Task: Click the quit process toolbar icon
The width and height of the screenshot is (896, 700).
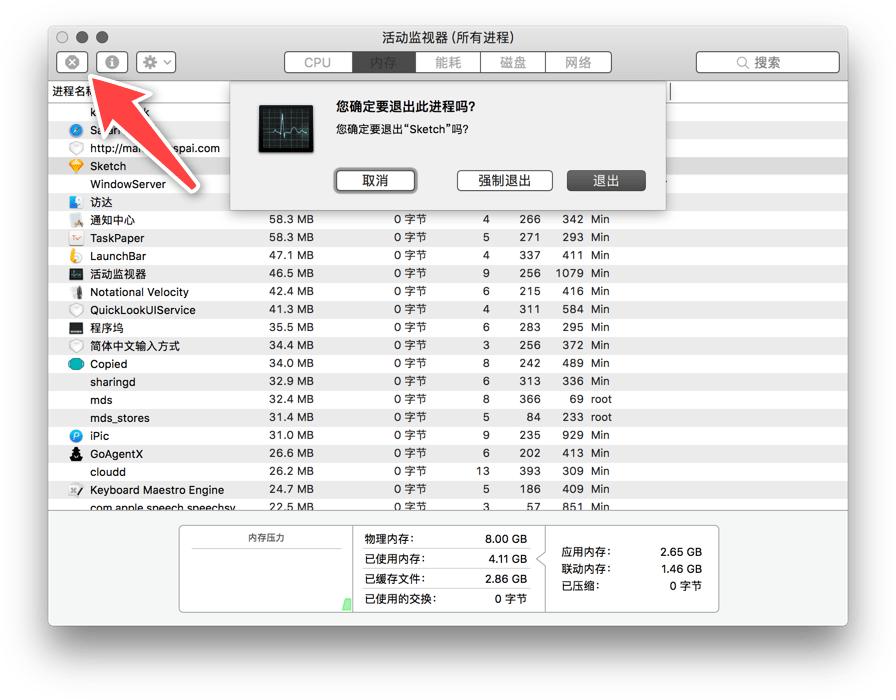Action: (x=72, y=62)
